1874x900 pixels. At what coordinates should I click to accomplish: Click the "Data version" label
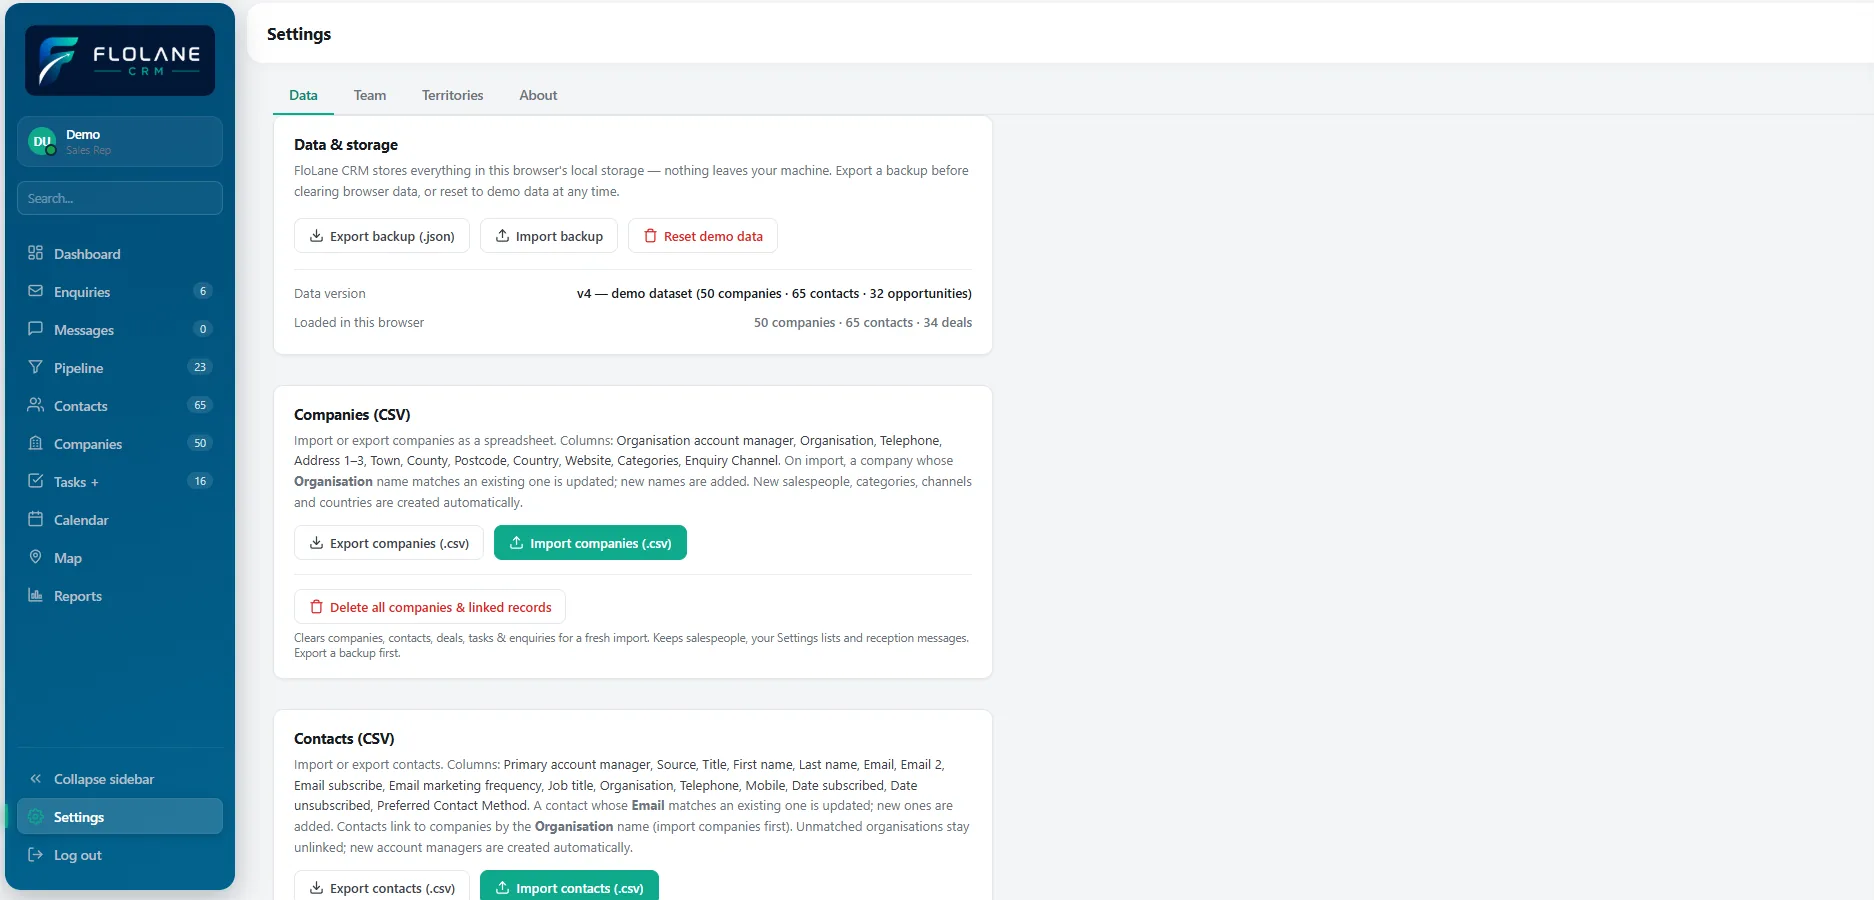tap(330, 294)
